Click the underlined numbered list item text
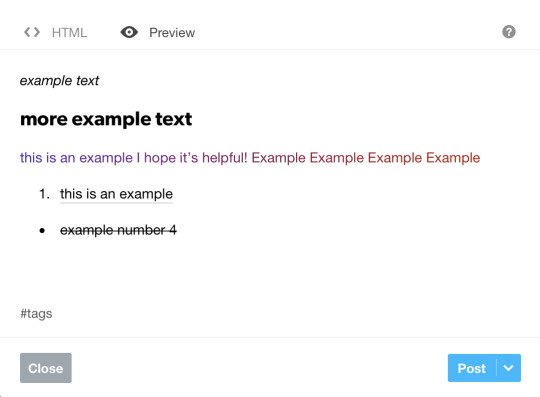 click(x=116, y=194)
